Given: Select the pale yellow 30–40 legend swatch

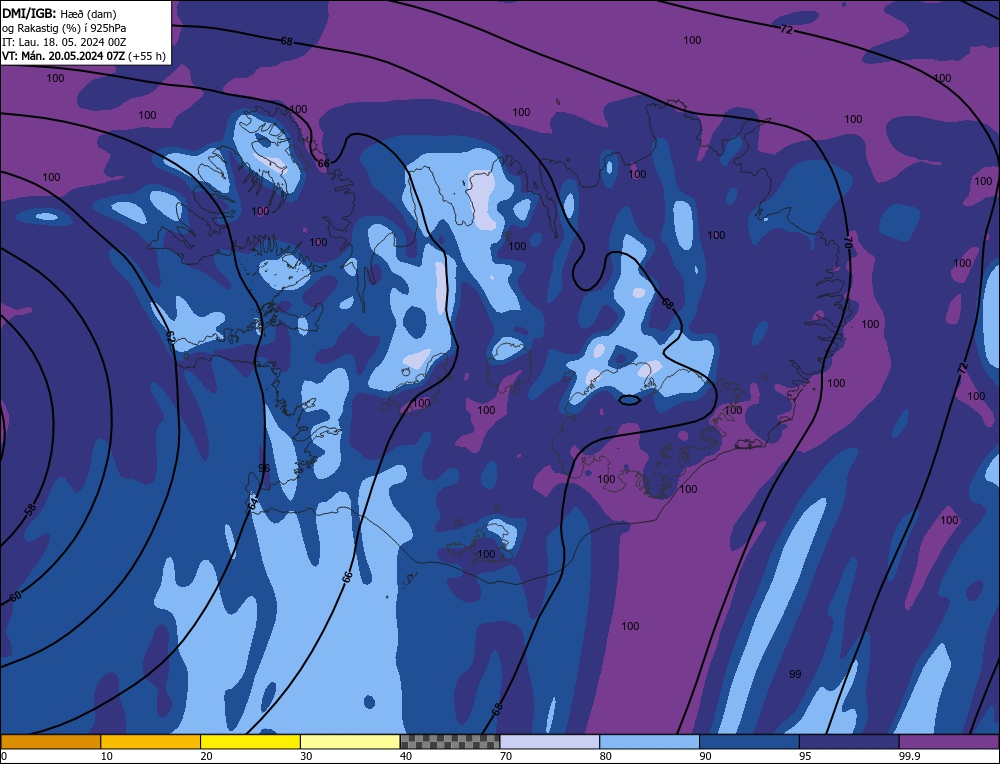Looking at the screenshot, I should pos(350,742).
